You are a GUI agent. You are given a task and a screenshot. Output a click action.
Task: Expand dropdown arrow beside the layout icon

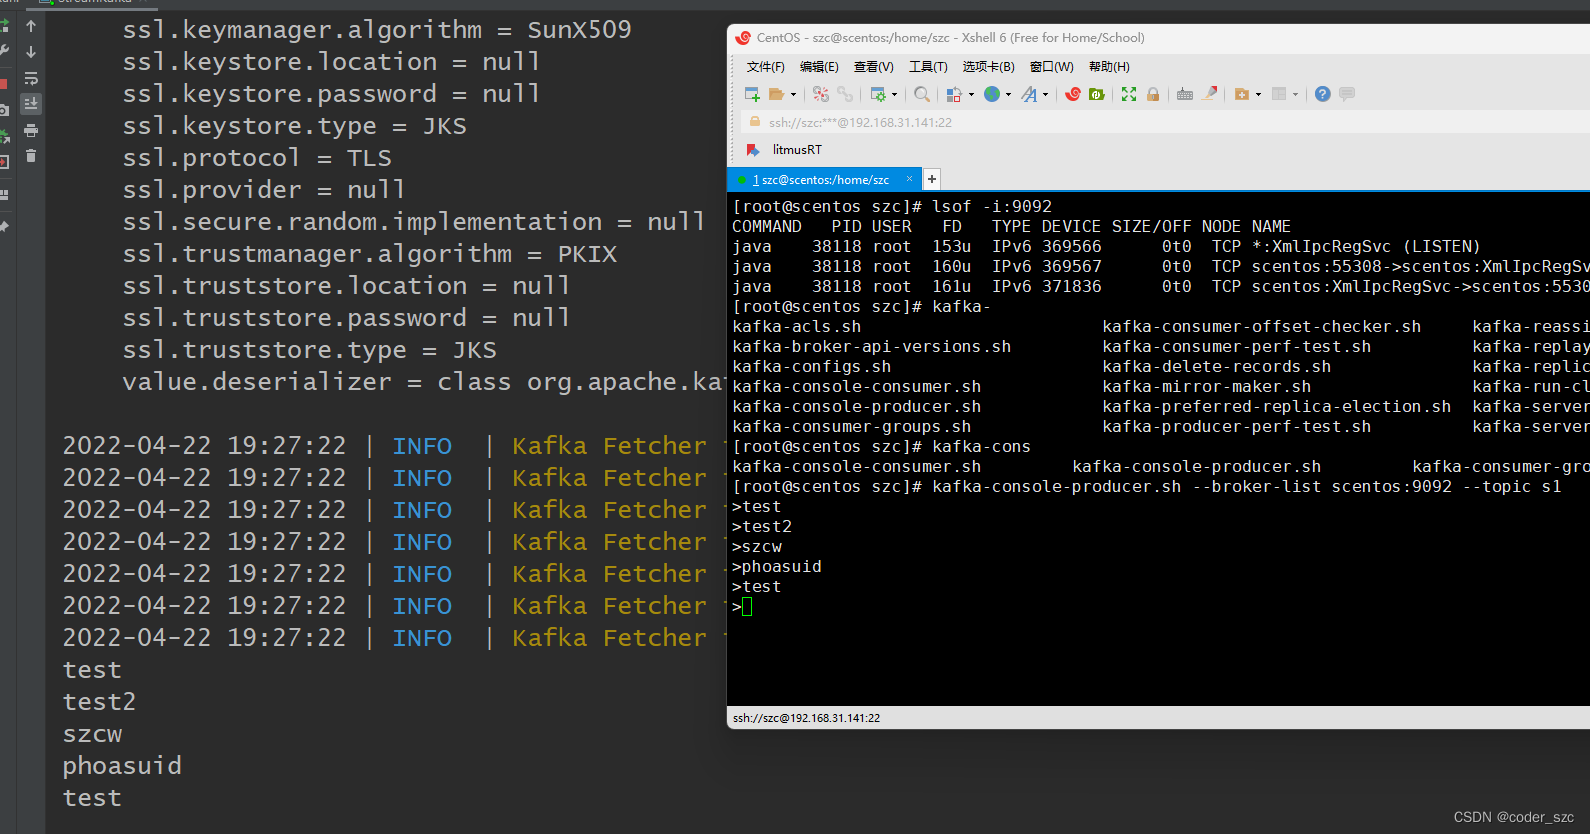1295,95
